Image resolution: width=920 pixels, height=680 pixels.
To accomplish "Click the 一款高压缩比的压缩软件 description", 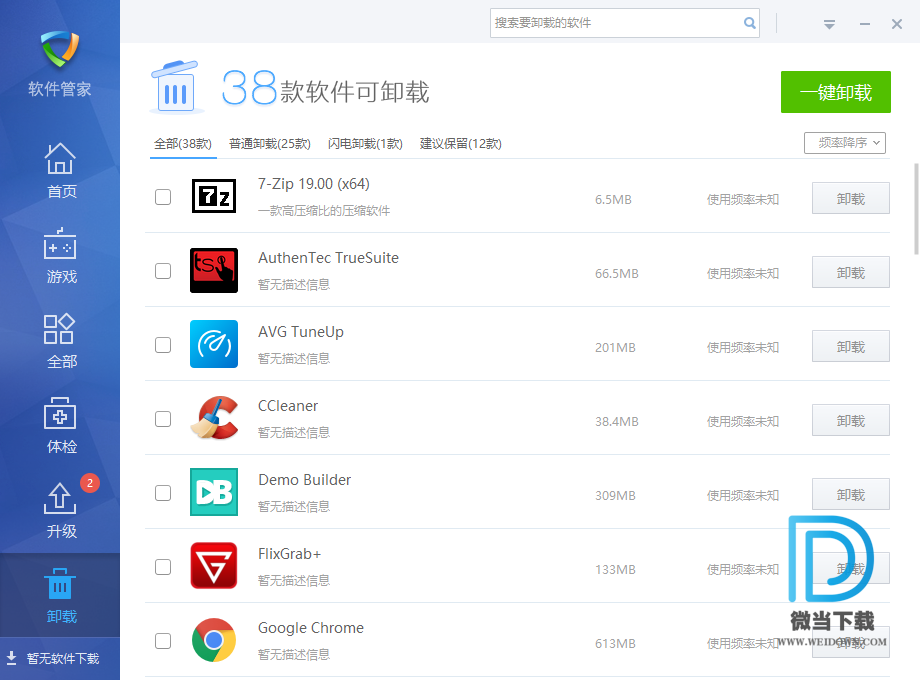I will [x=324, y=211].
